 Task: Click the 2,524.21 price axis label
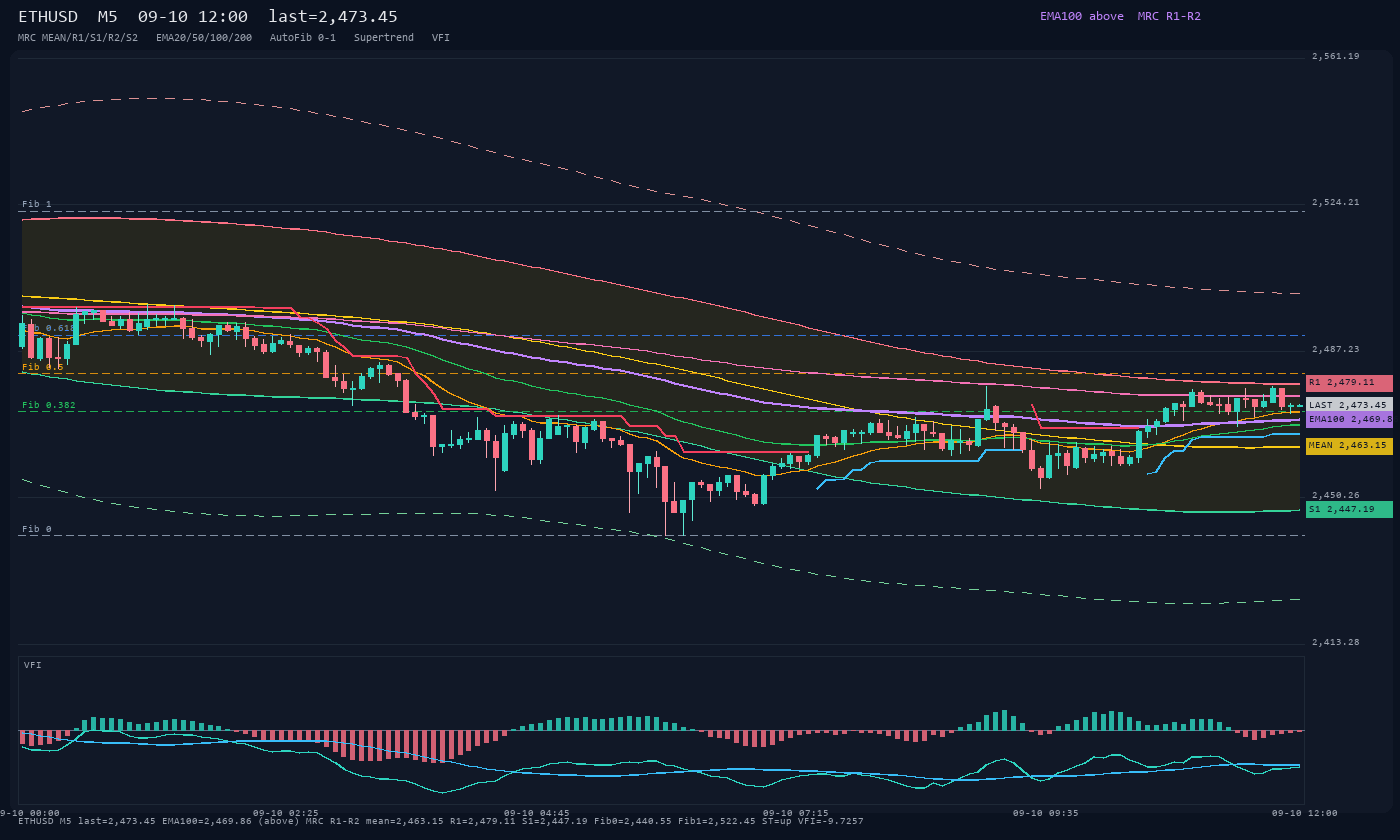1336,202
